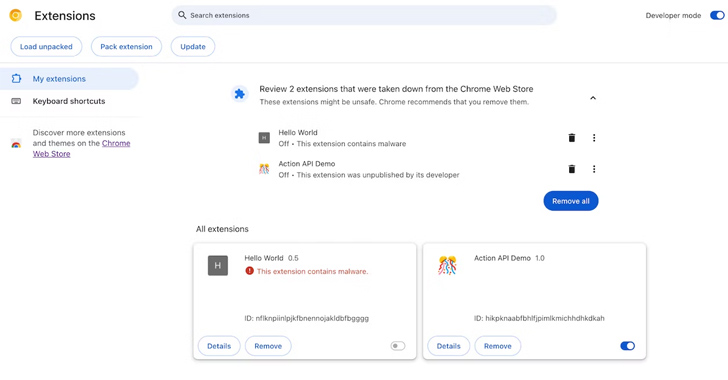Click the blue puzzle piece review icon
The height and width of the screenshot is (380, 728).
click(x=240, y=94)
